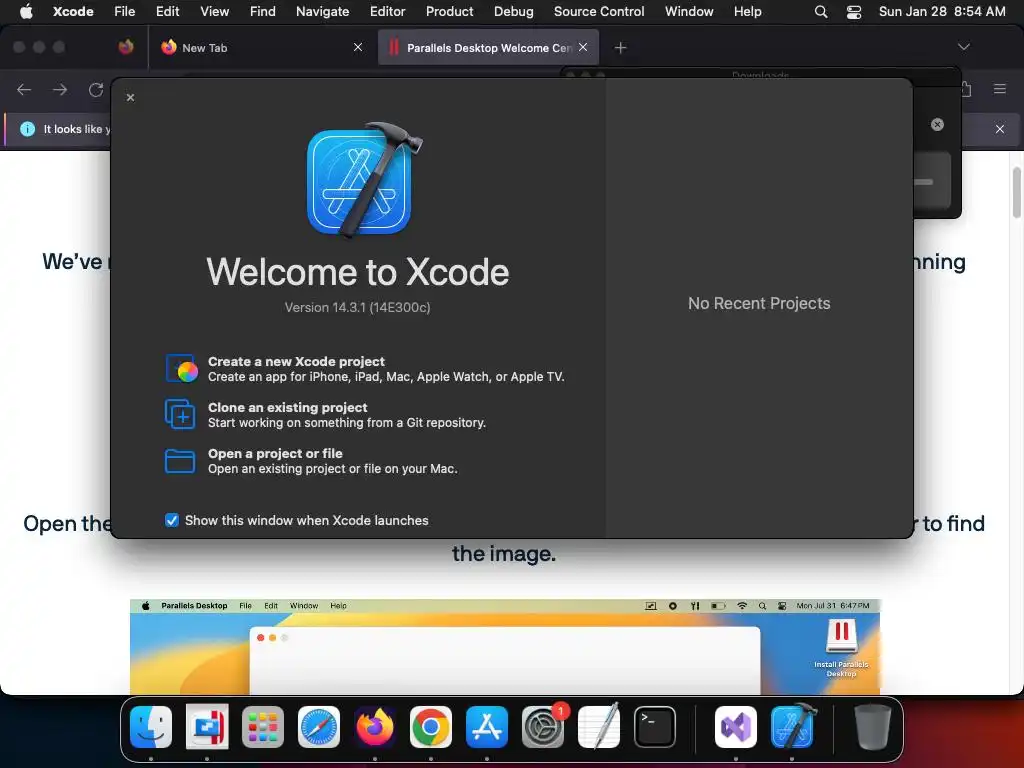The image size is (1024, 768).
Task: Reload the Firefox page
Action: point(96,89)
